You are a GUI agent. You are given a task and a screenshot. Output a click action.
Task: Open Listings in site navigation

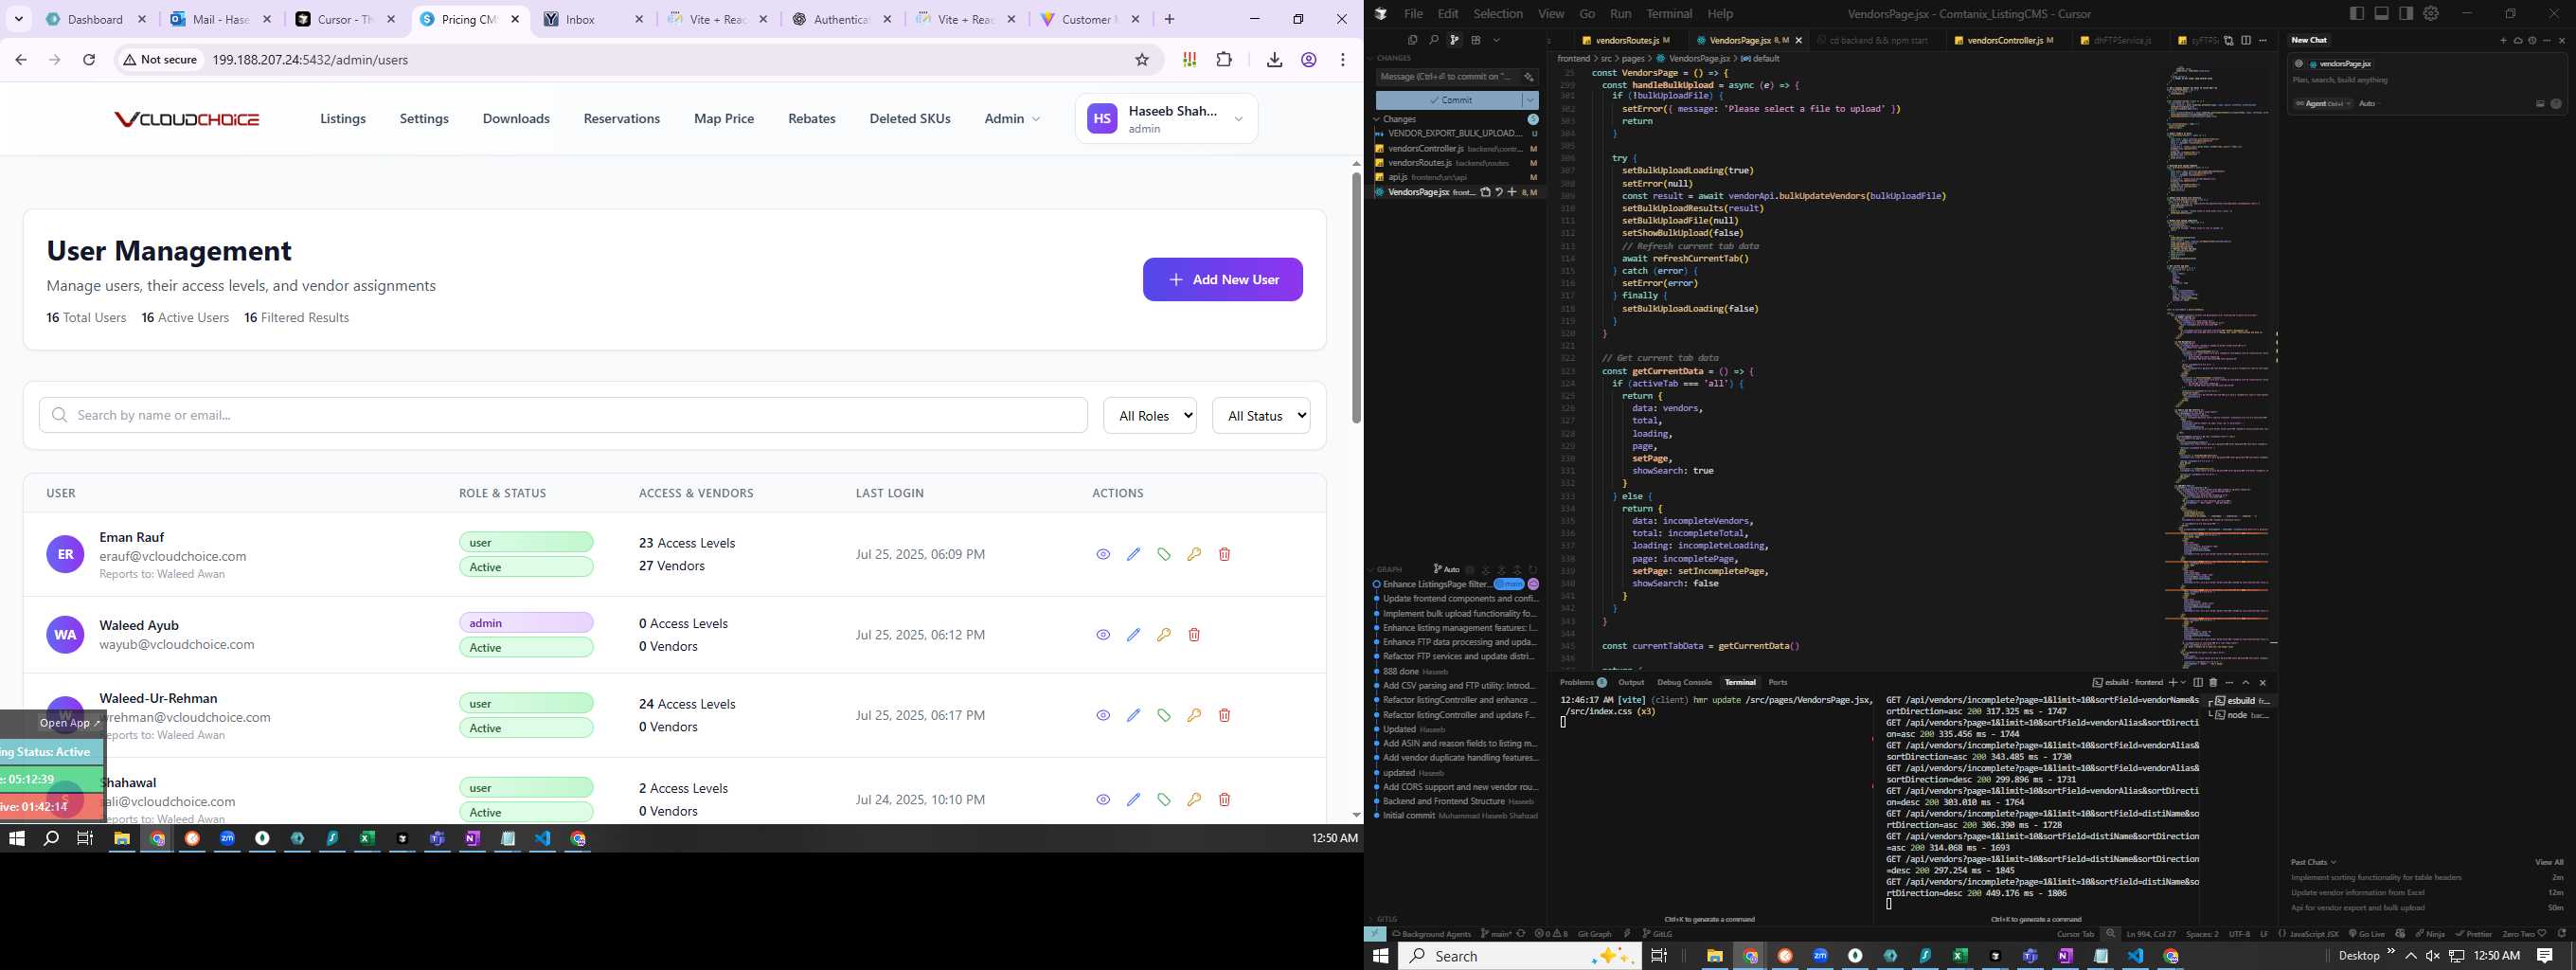coord(343,119)
